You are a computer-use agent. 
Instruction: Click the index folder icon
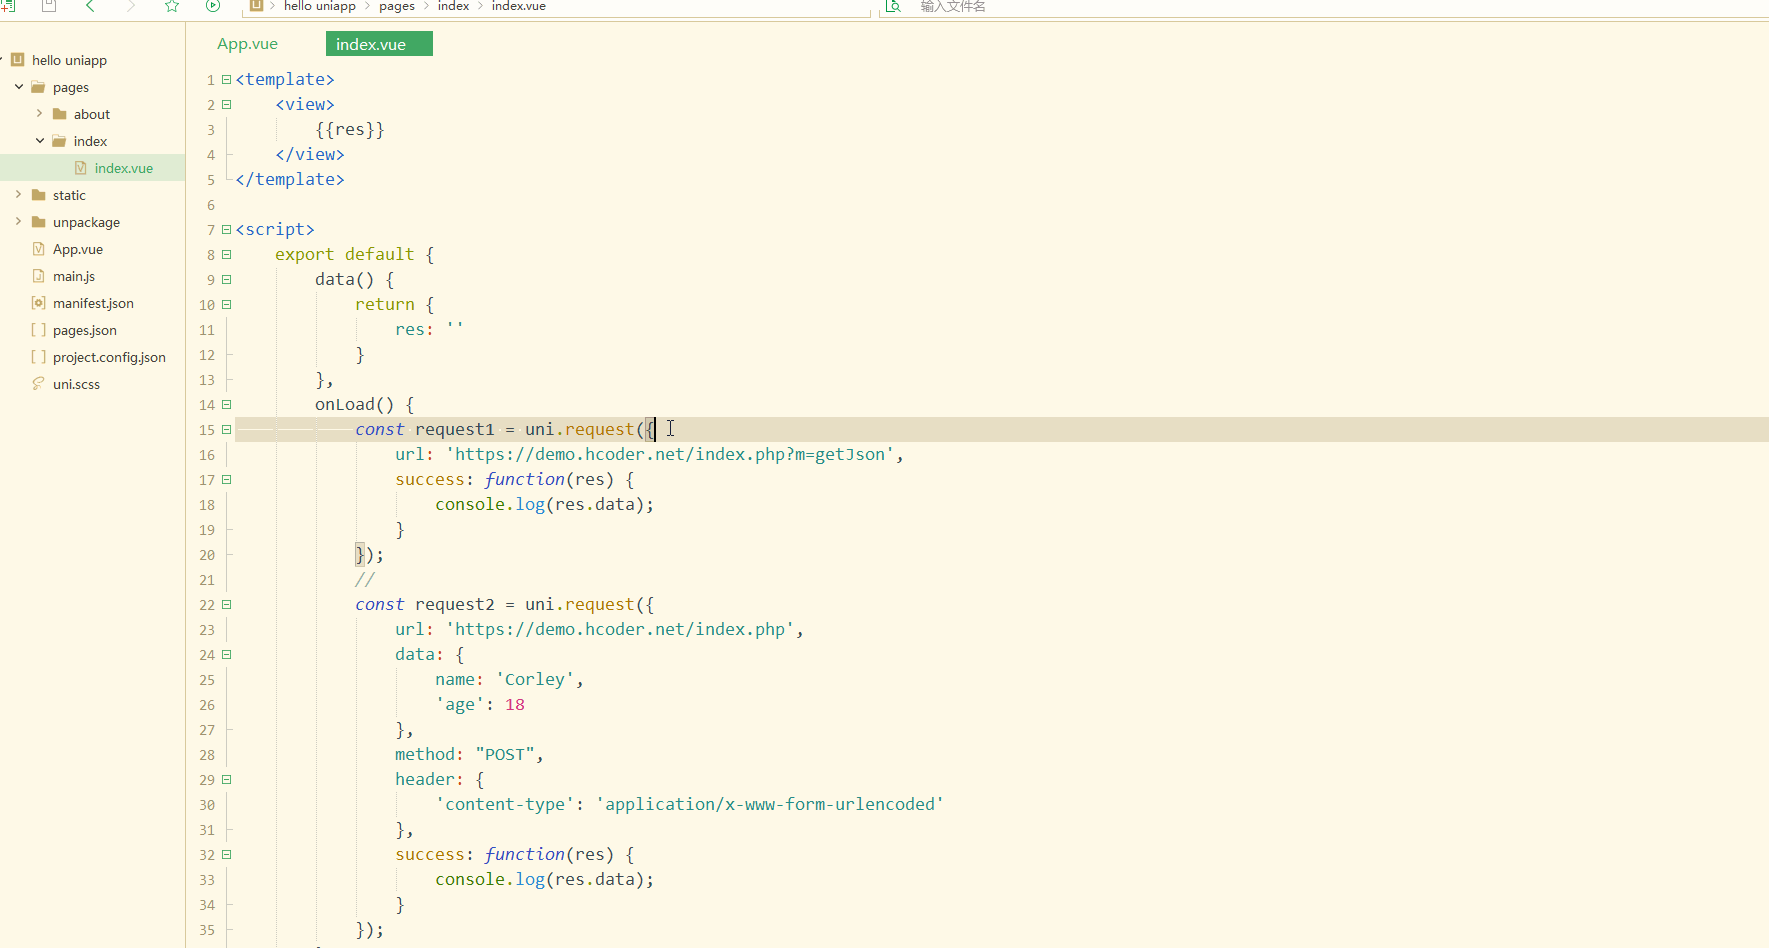[x=59, y=141]
